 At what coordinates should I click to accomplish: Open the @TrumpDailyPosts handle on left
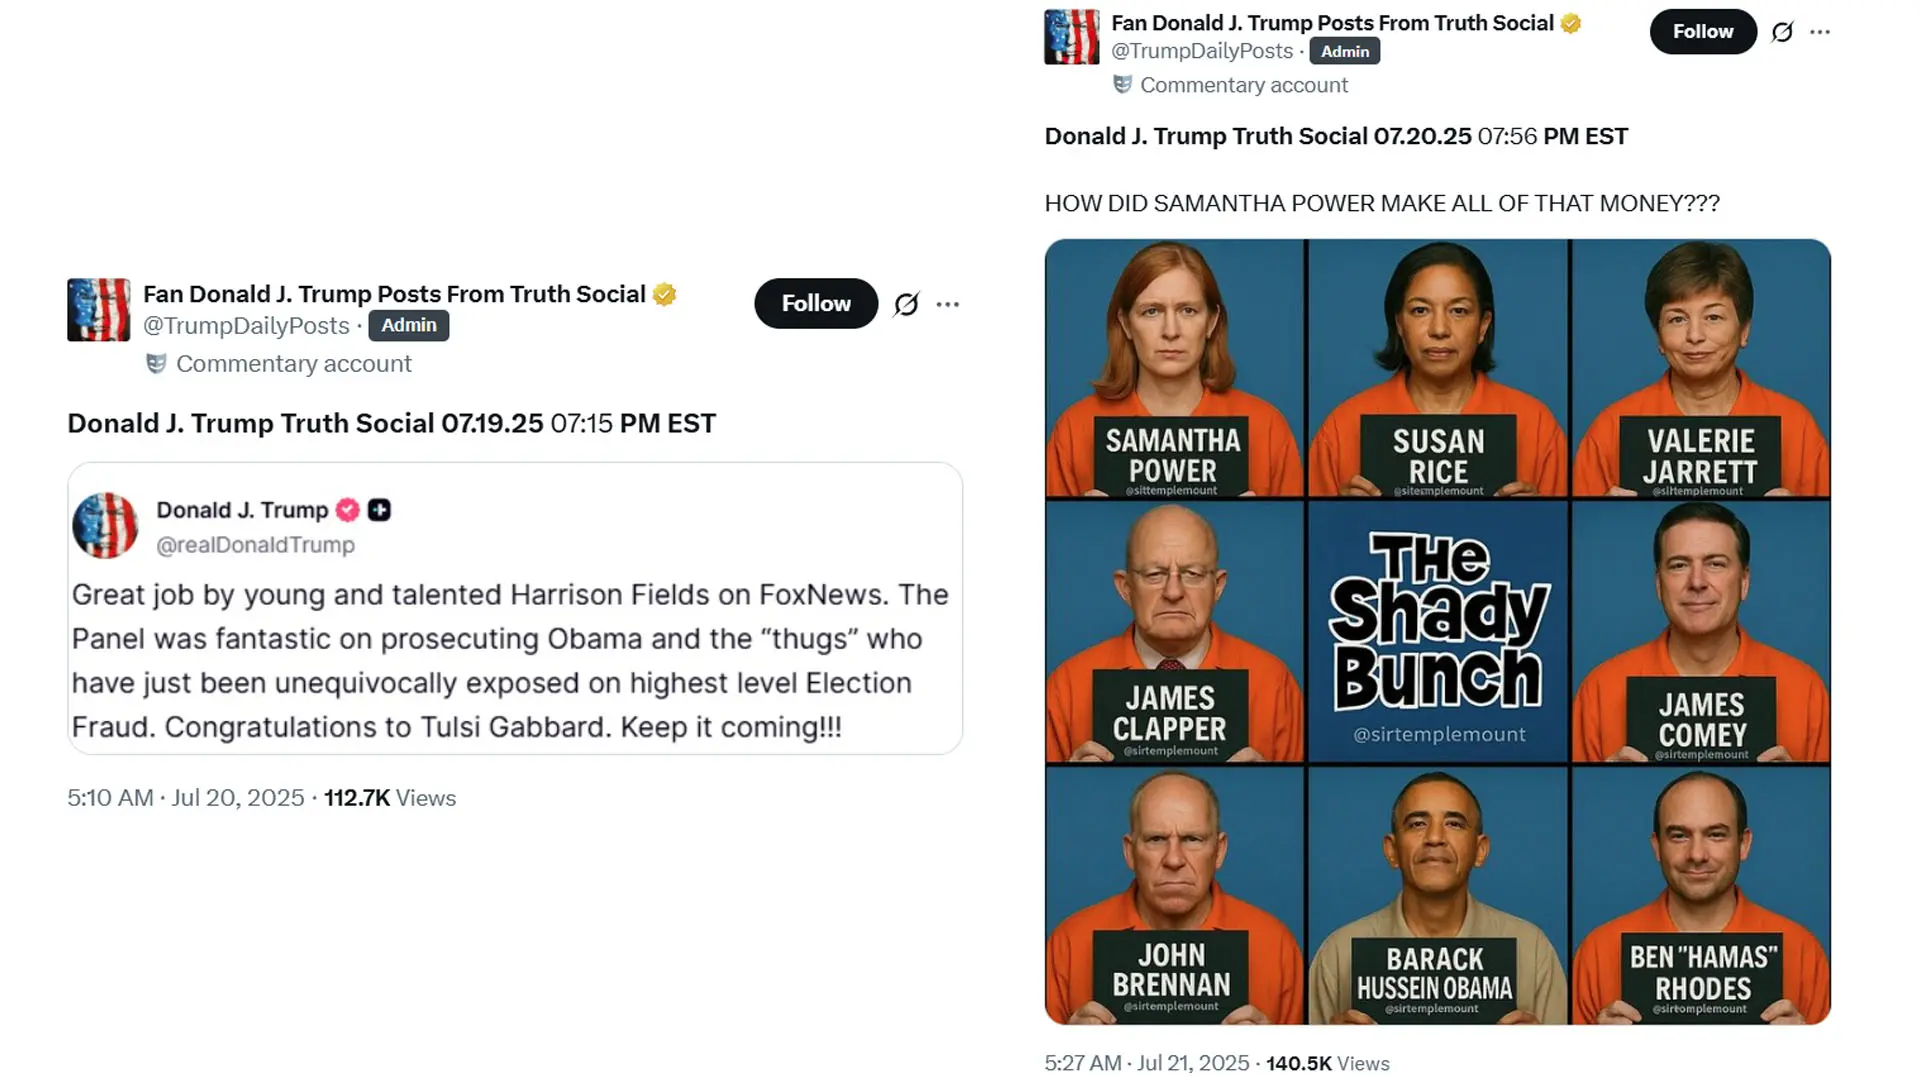(246, 326)
